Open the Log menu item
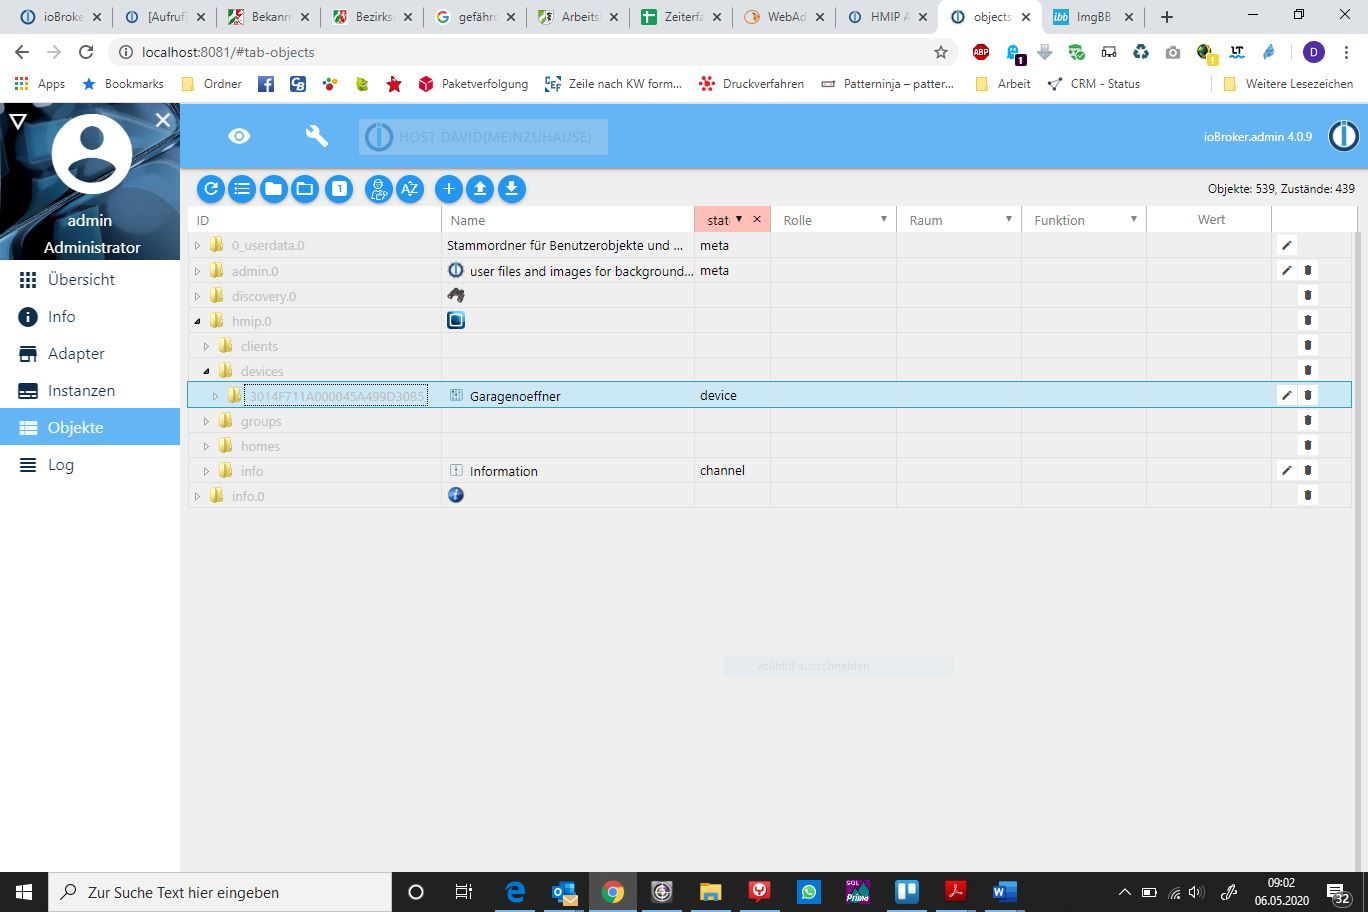Viewport: 1368px width, 912px height. 90,465
